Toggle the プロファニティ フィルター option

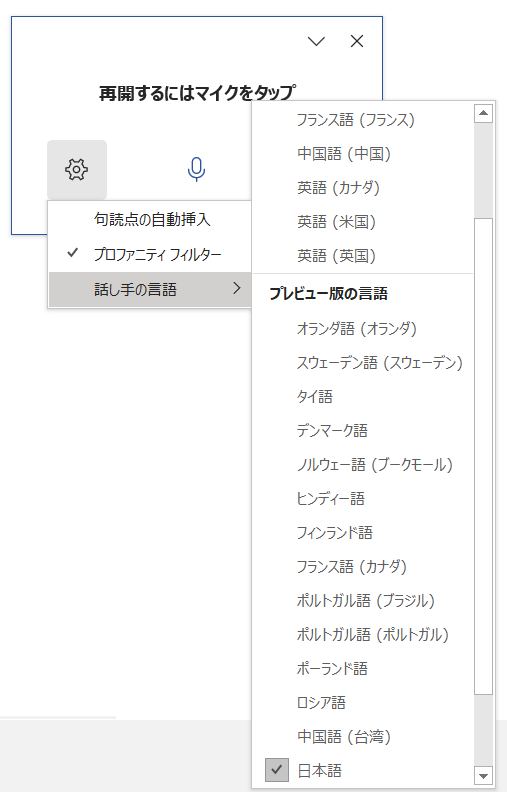(x=150, y=254)
